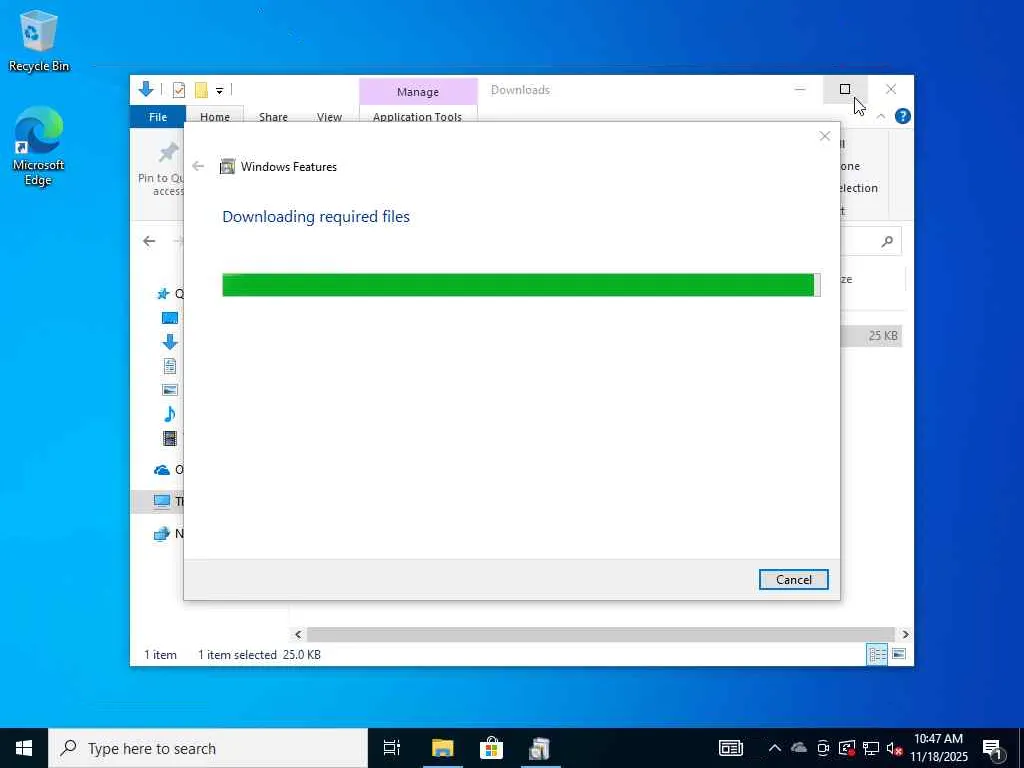Switch to the Home ribbon tab
Viewport: 1024px width, 768px height.
pyautogui.click(x=215, y=117)
